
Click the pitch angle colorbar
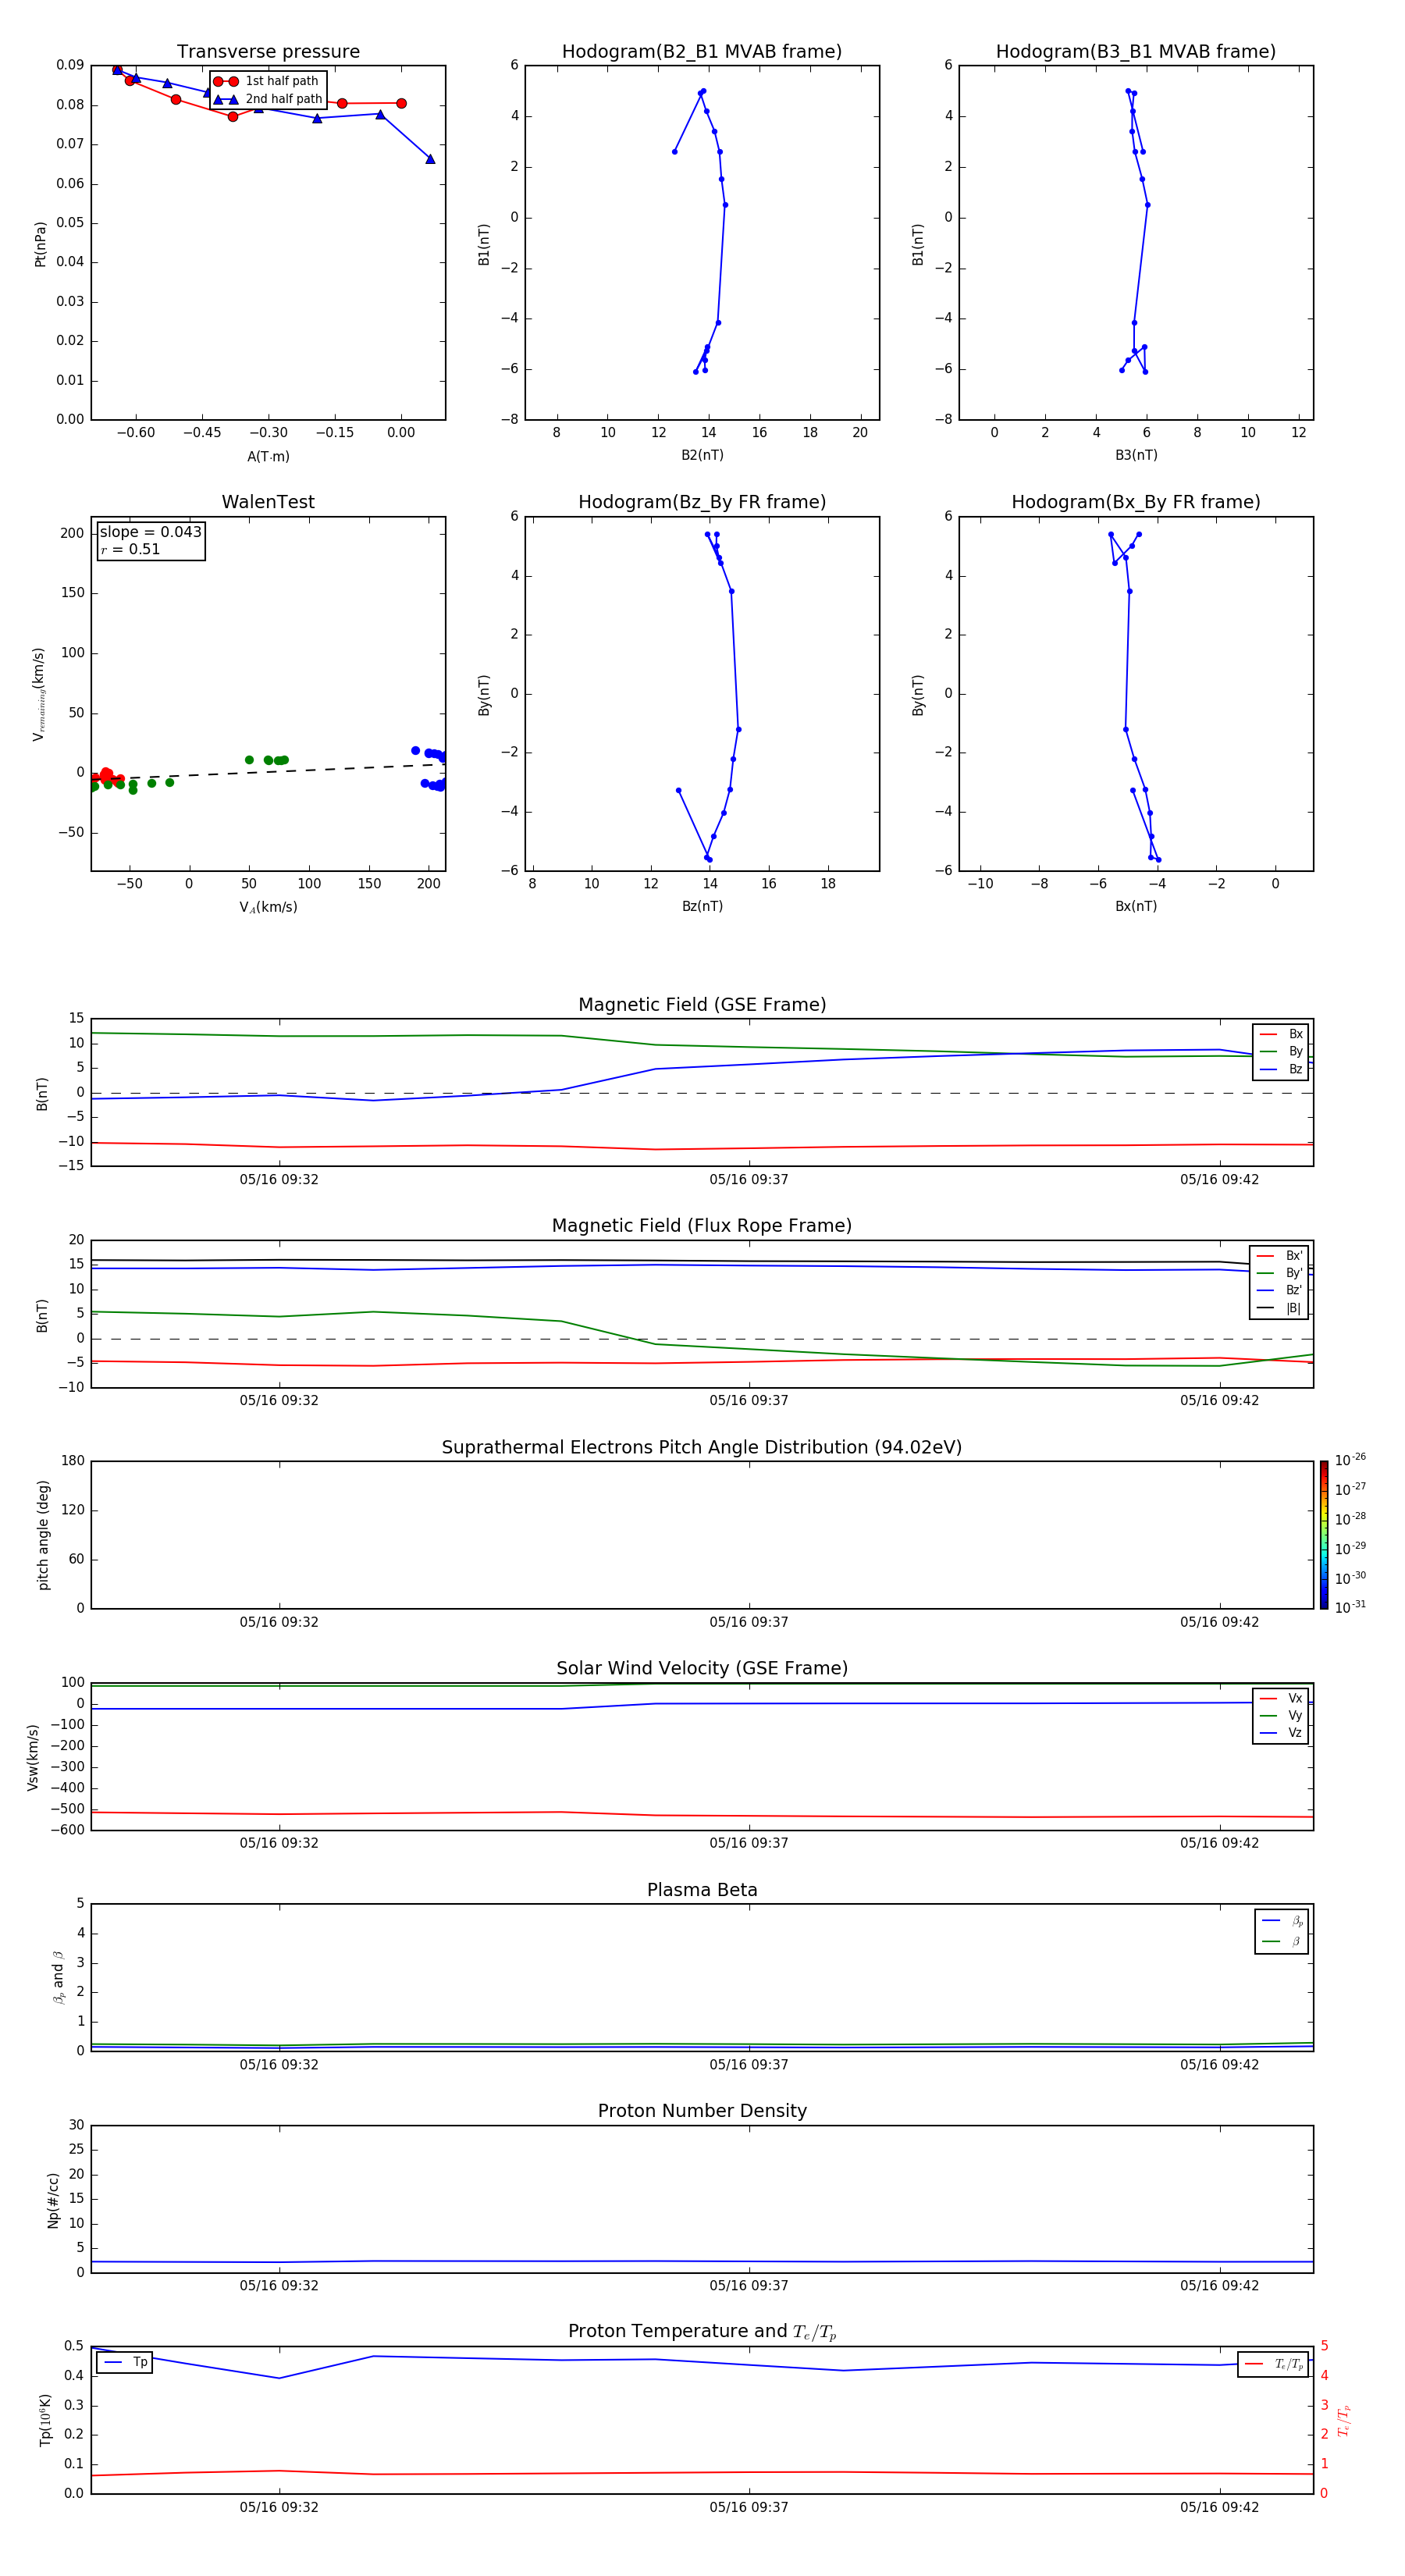(1324, 1535)
